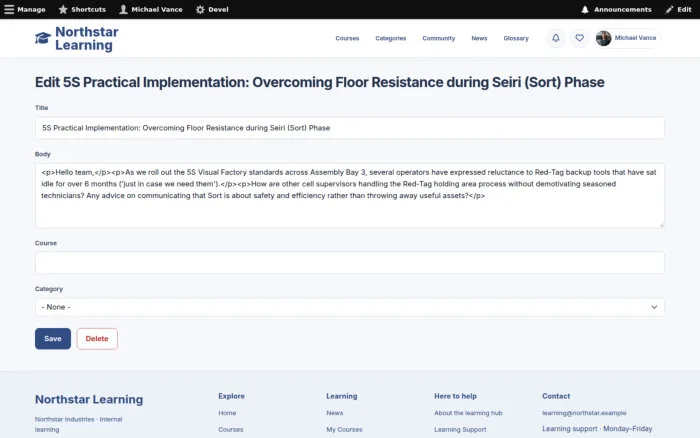Click the Title field label
The image size is (700, 438).
coord(42,108)
